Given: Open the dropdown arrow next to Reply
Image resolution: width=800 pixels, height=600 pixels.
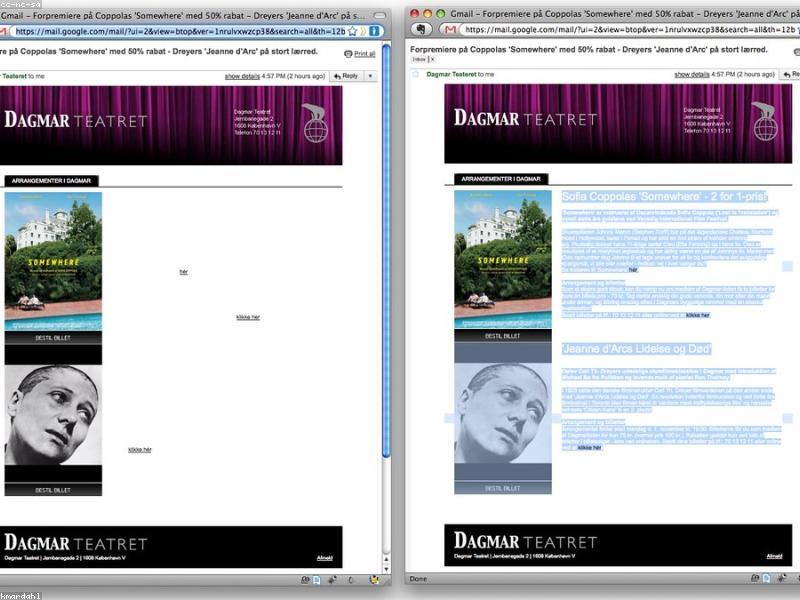Looking at the screenshot, I should [x=370, y=76].
